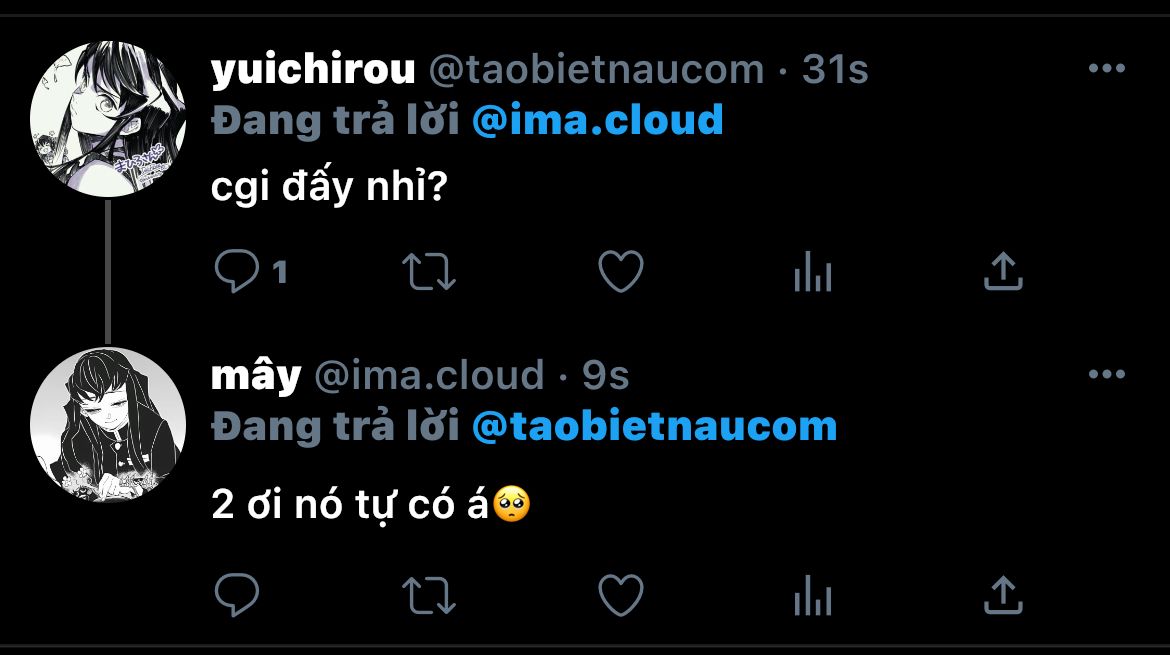Like yuichirou's "cgi đấy nhỉ?" tweet

(620, 272)
